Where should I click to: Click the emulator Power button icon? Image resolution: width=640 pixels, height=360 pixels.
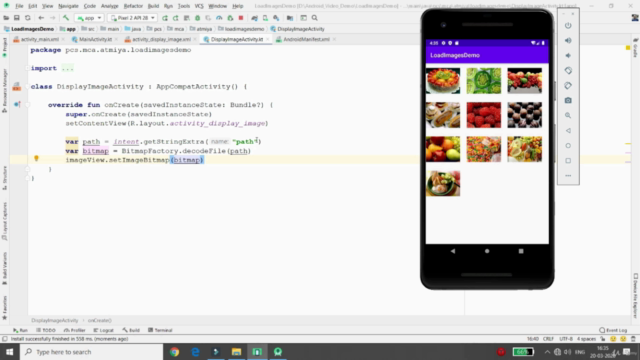568,25
